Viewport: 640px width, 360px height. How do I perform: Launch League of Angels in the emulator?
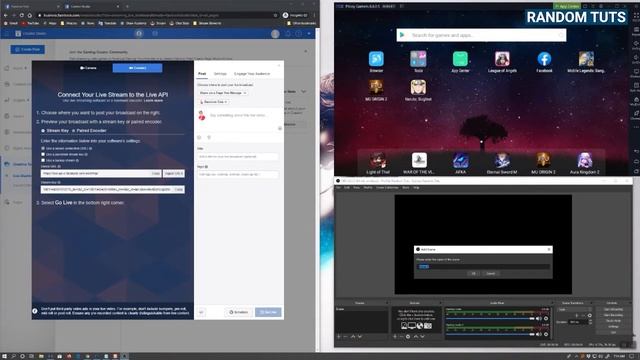pyautogui.click(x=502, y=59)
